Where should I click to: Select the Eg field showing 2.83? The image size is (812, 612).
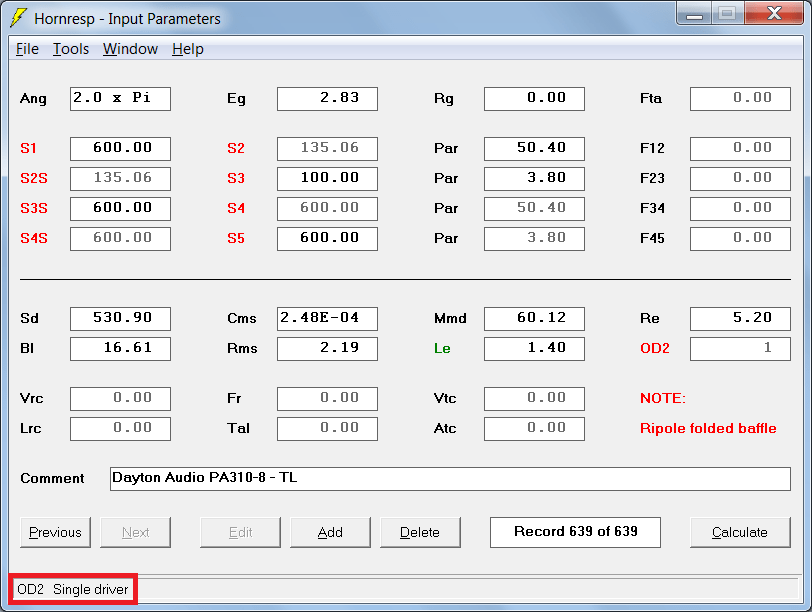pyautogui.click(x=327, y=98)
